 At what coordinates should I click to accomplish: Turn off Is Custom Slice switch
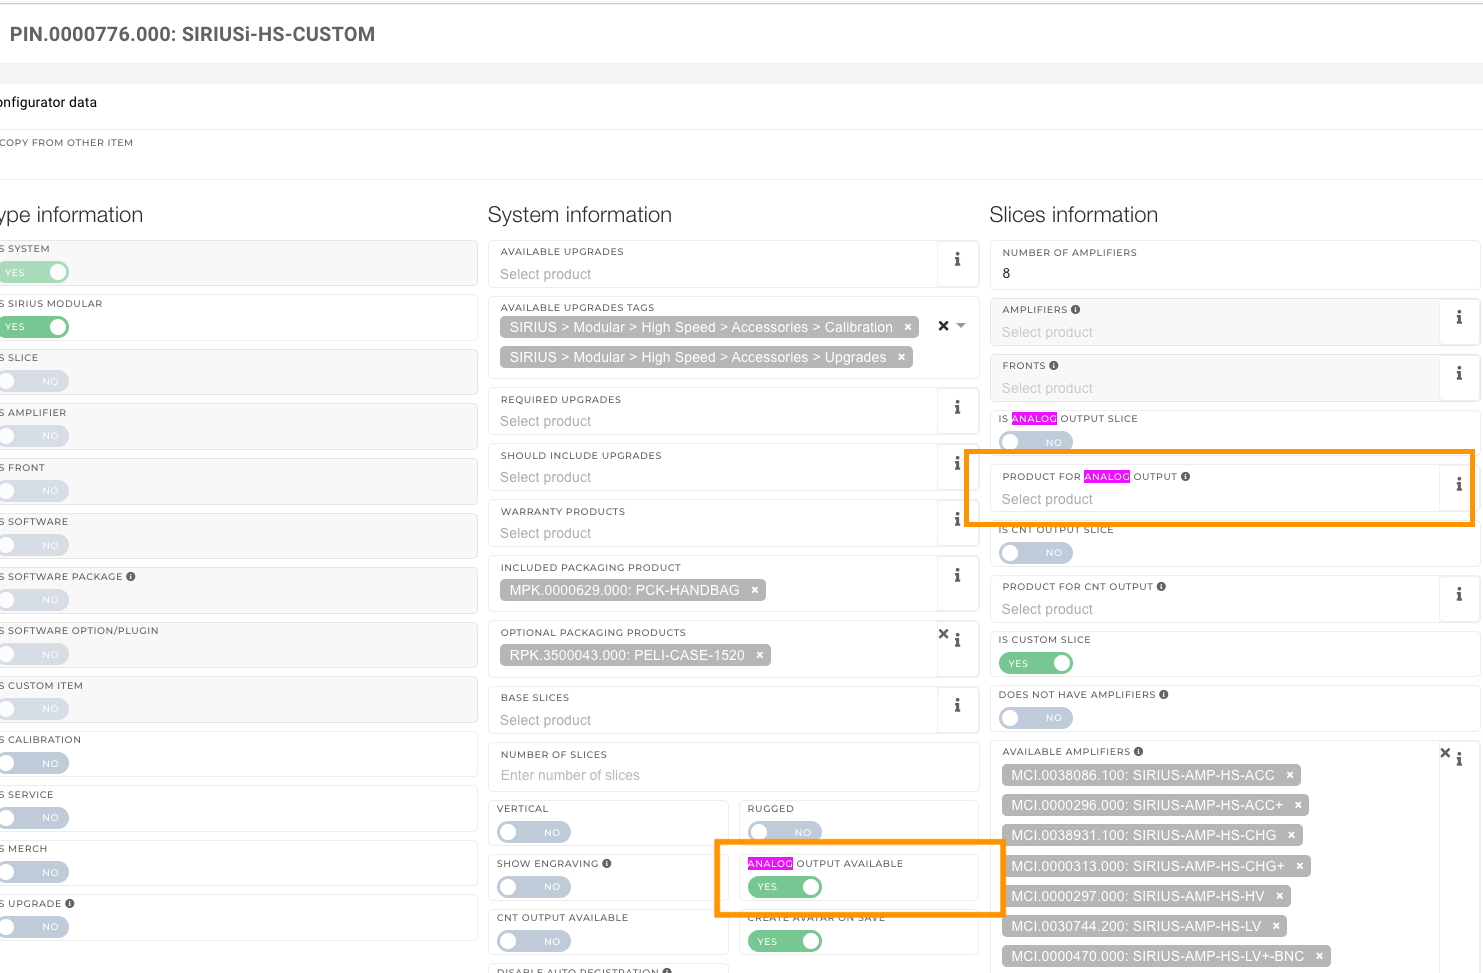[x=1036, y=663]
